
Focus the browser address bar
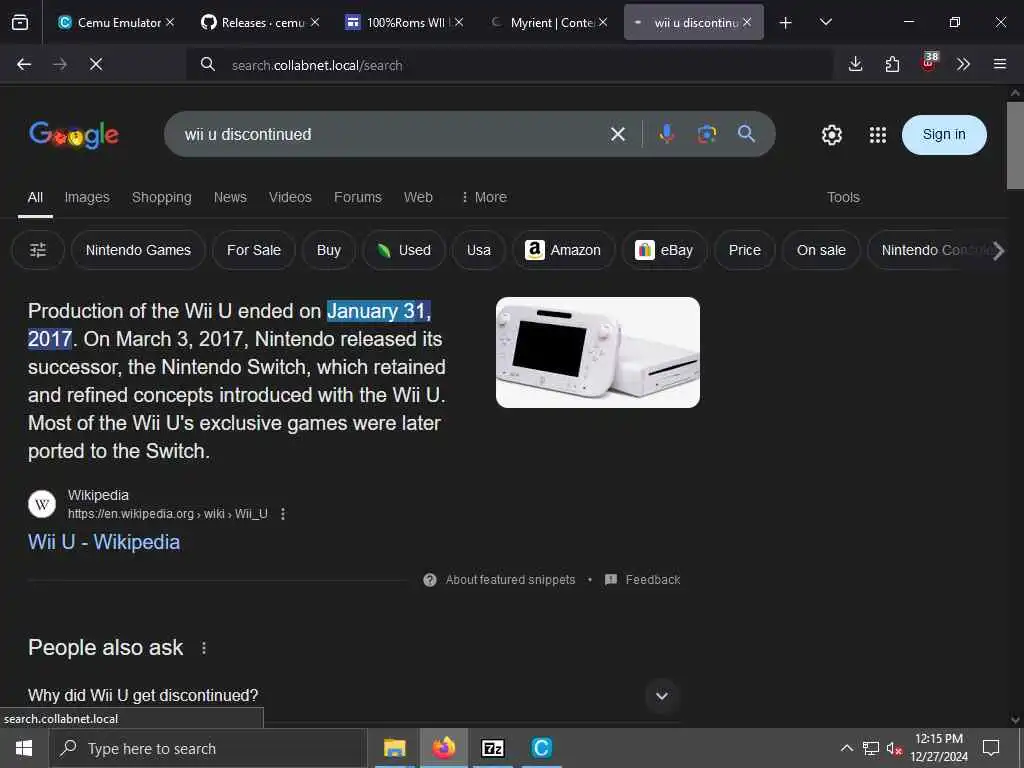click(x=509, y=65)
